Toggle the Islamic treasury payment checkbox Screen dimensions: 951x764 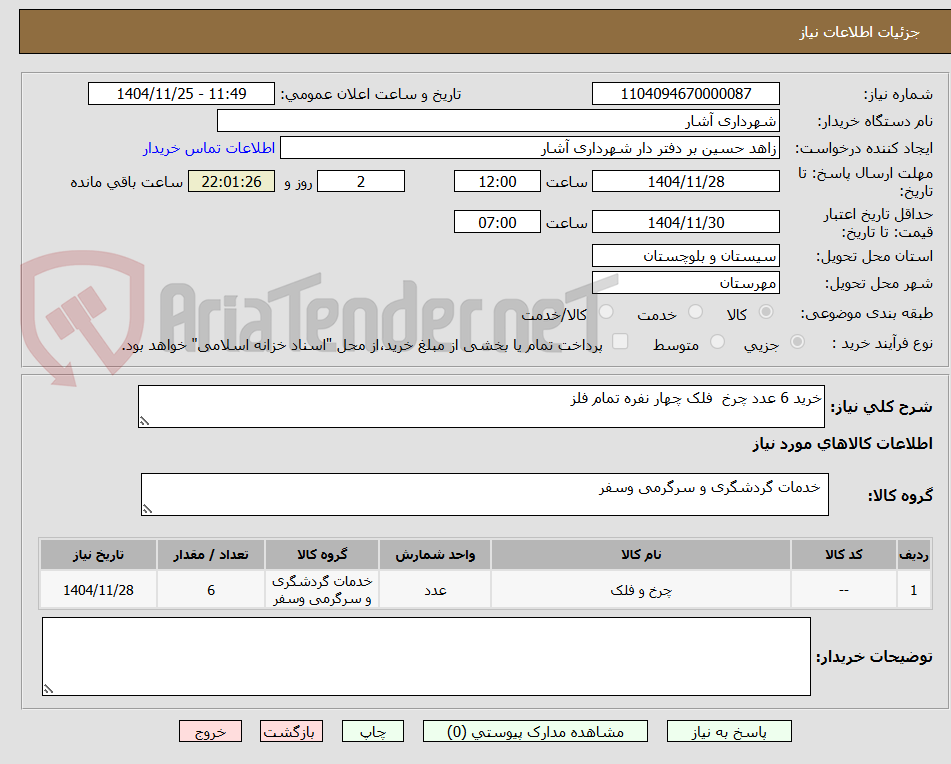point(620,341)
